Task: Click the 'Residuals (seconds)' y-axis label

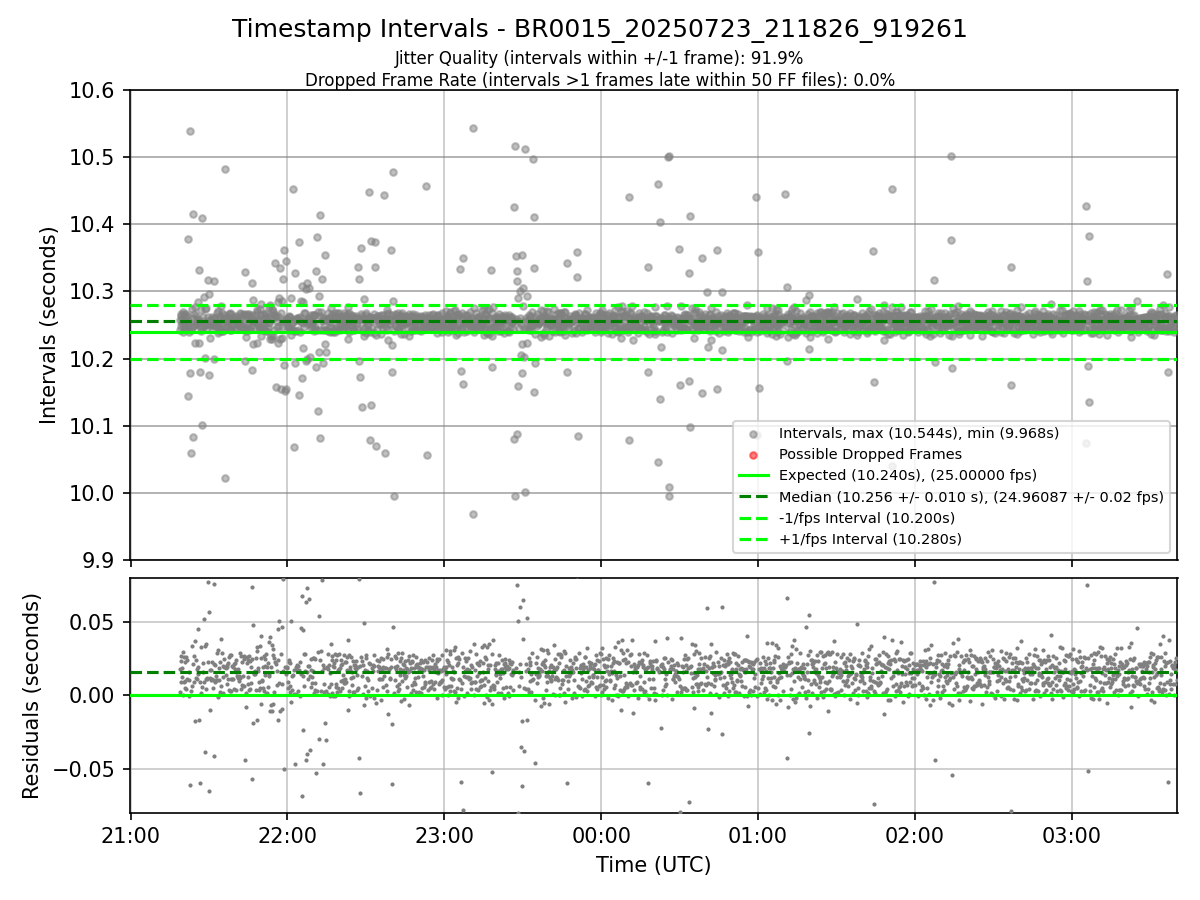Action: [x=31, y=696]
